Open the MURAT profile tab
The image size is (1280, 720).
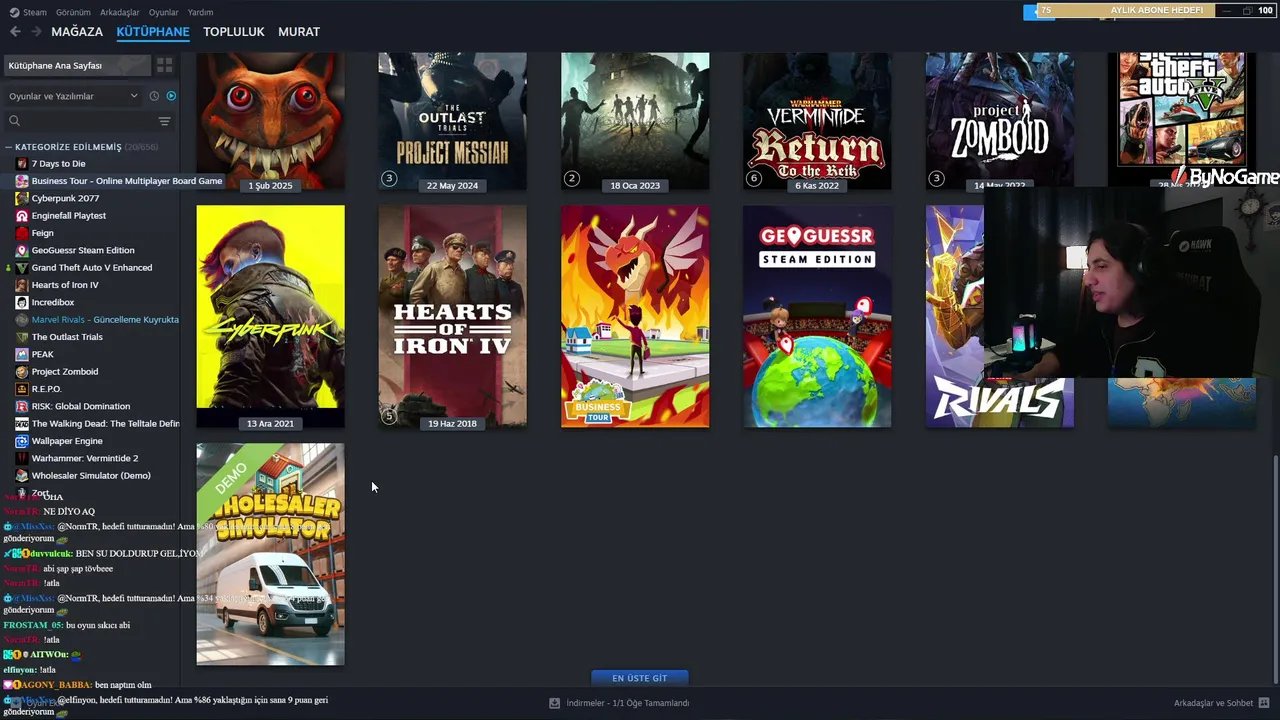tap(299, 32)
